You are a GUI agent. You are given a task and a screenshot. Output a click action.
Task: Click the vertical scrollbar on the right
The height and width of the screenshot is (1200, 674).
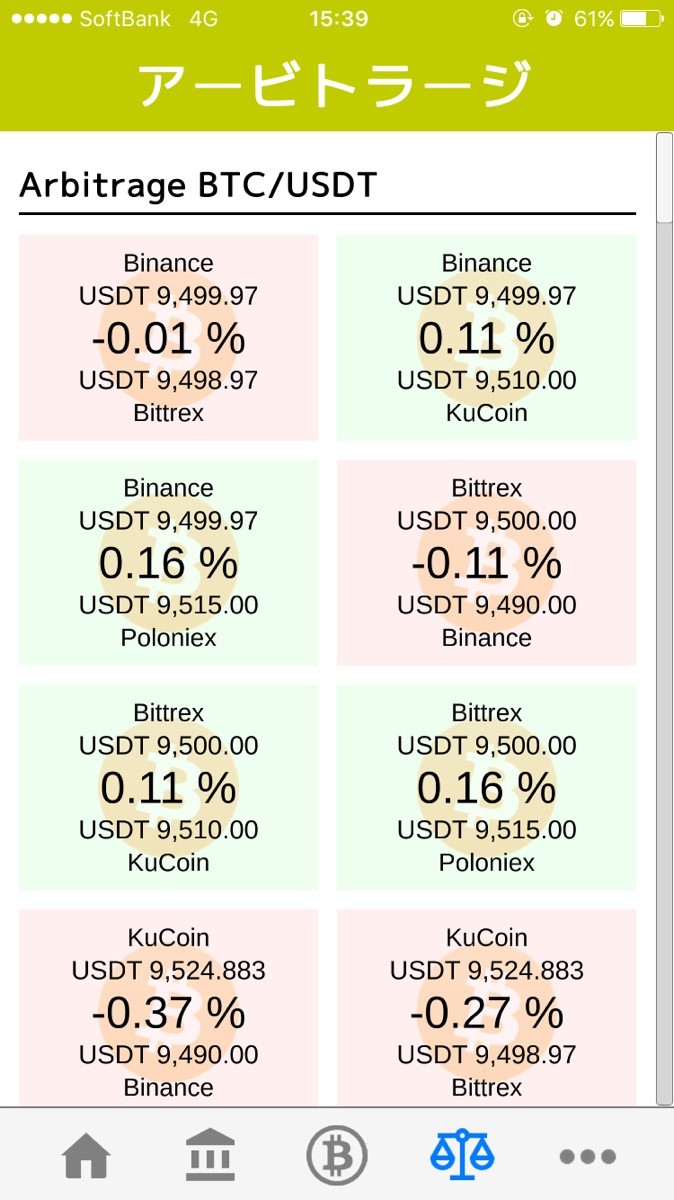(664, 620)
